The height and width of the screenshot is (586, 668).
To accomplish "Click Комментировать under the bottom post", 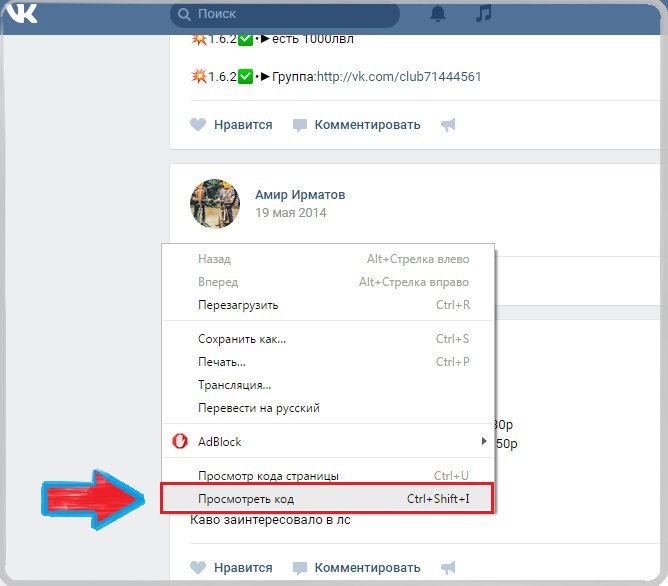I will pos(367,568).
